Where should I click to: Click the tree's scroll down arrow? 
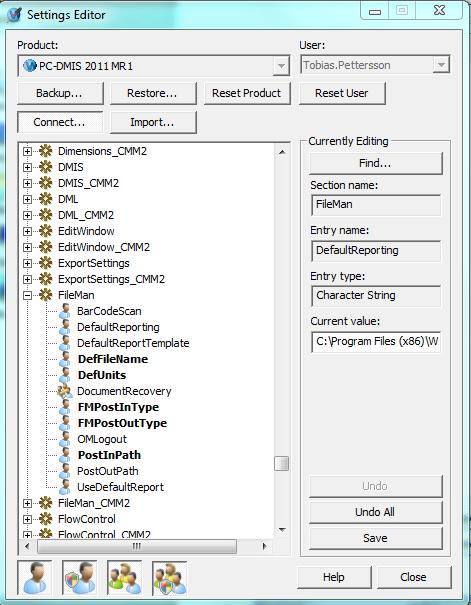coord(282,529)
